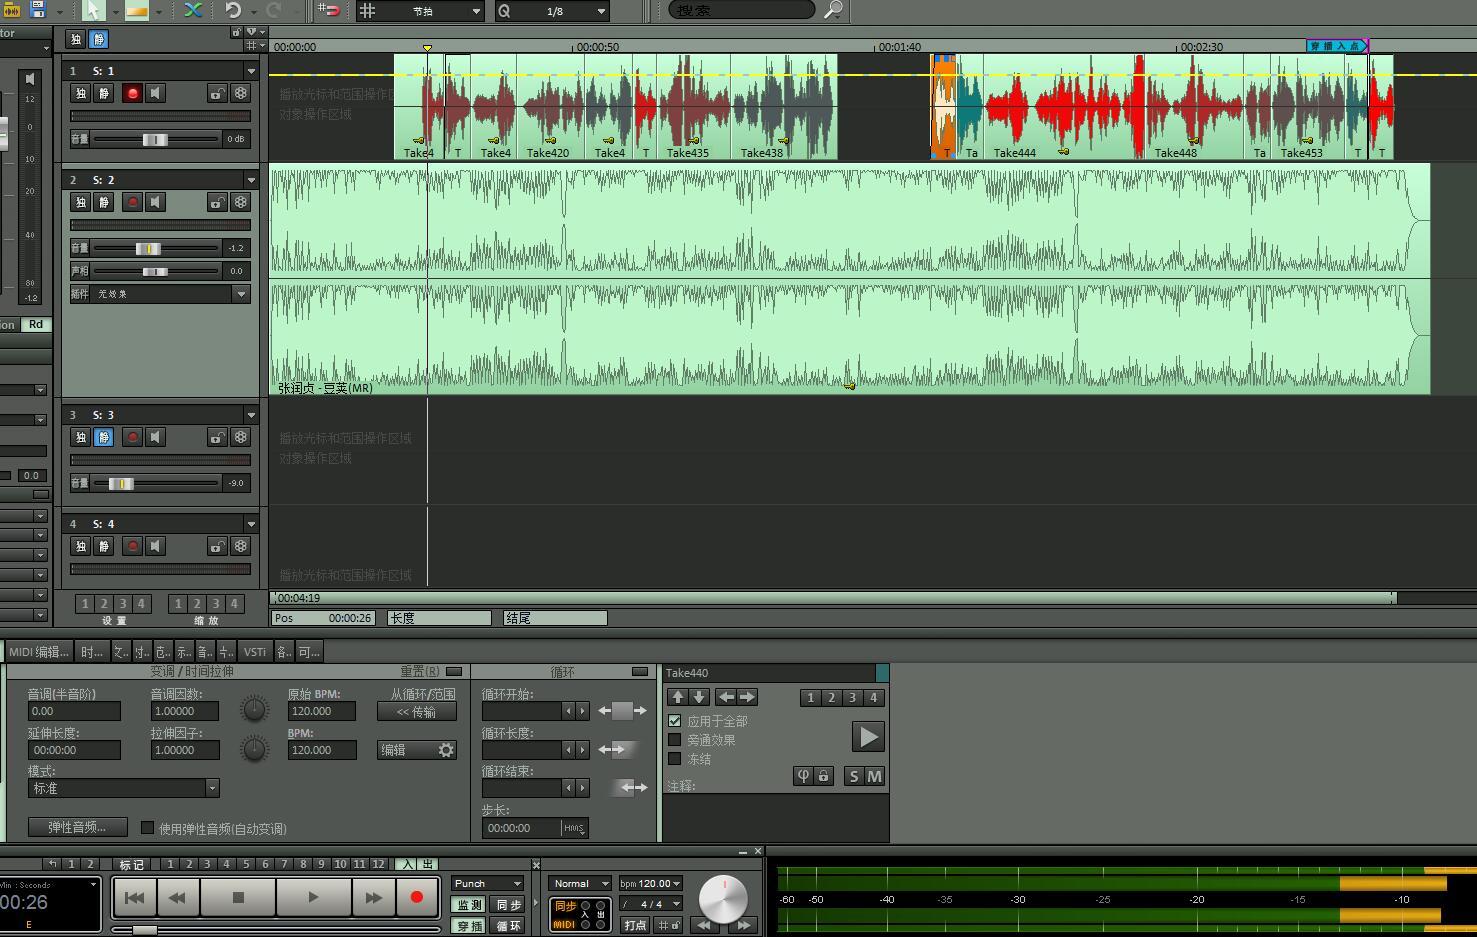The width and height of the screenshot is (1477, 937).
Task: Arm record on track S: 4
Action: (x=132, y=546)
